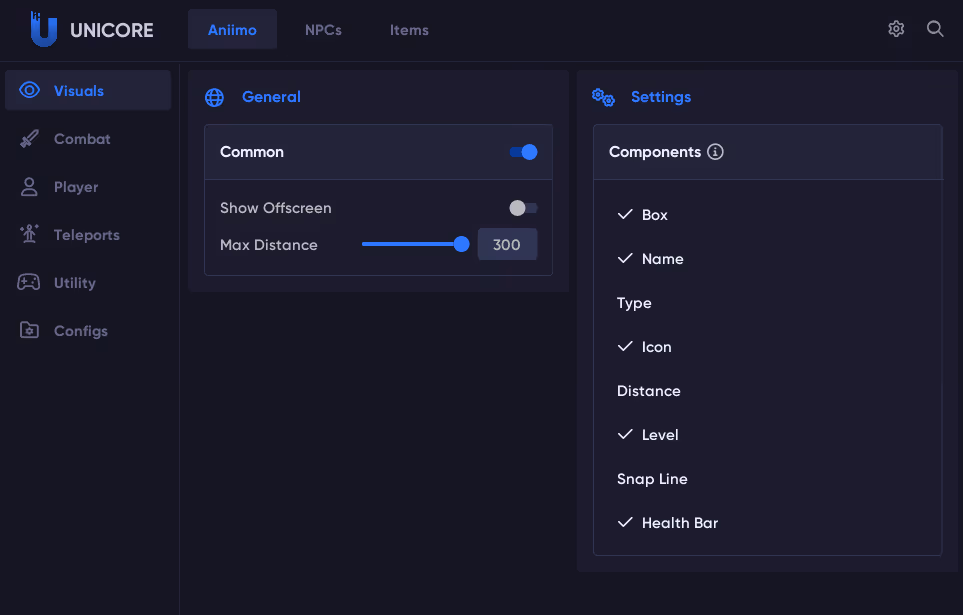Uncheck the Health Bar component
Screen dimensions: 963x615
(x=668, y=523)
